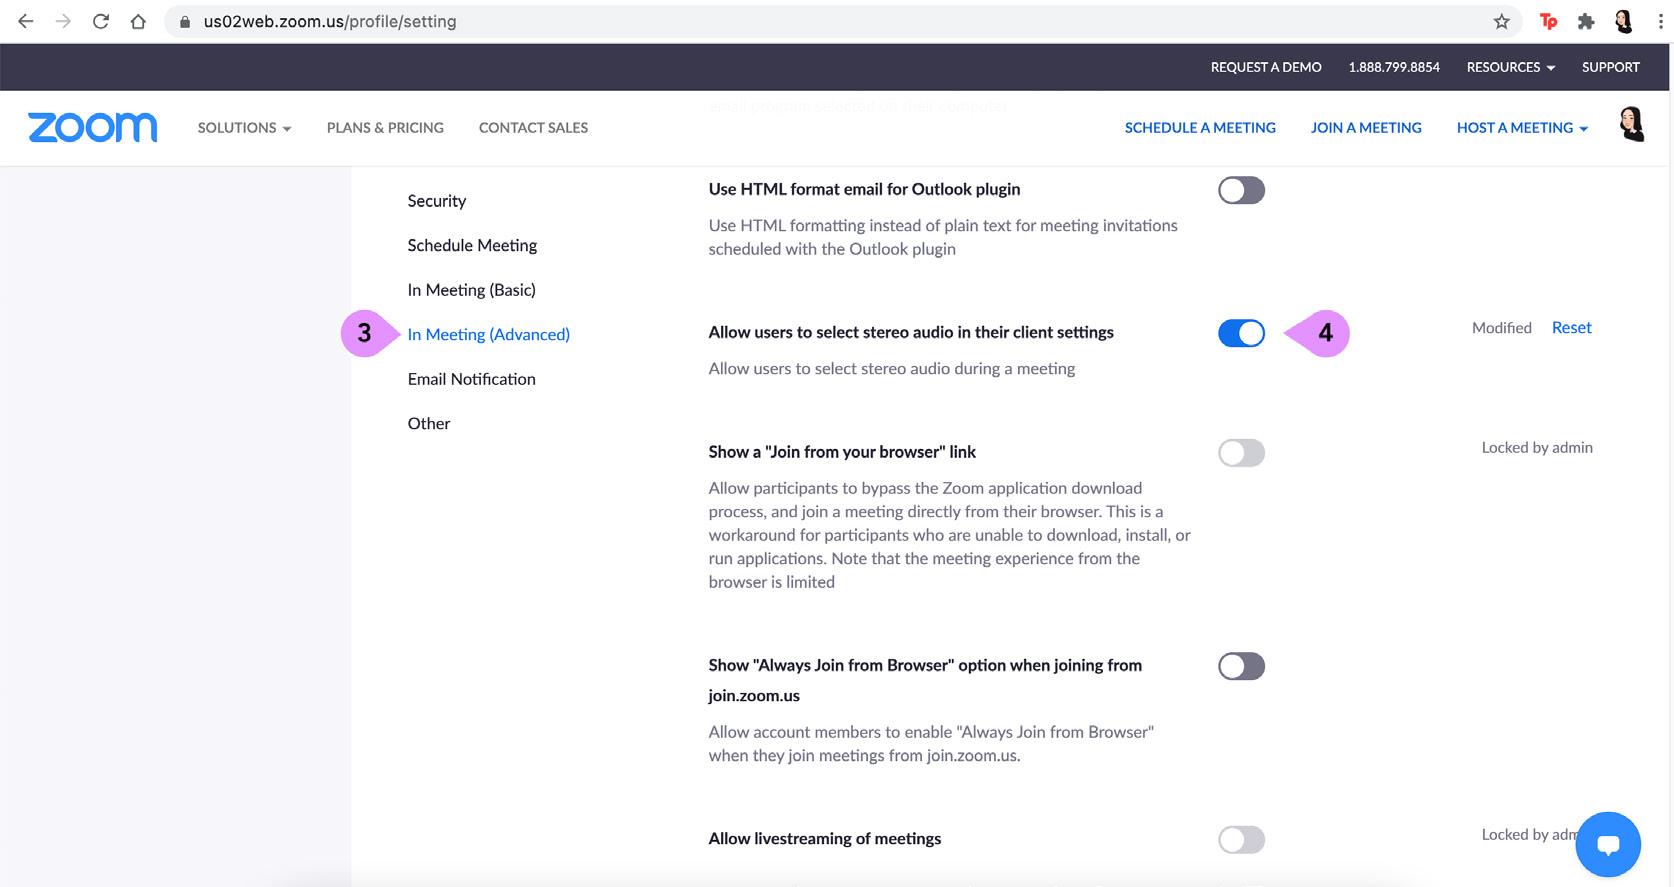
Task: Click Contact Sales link
Action: (x=533, y=128)
